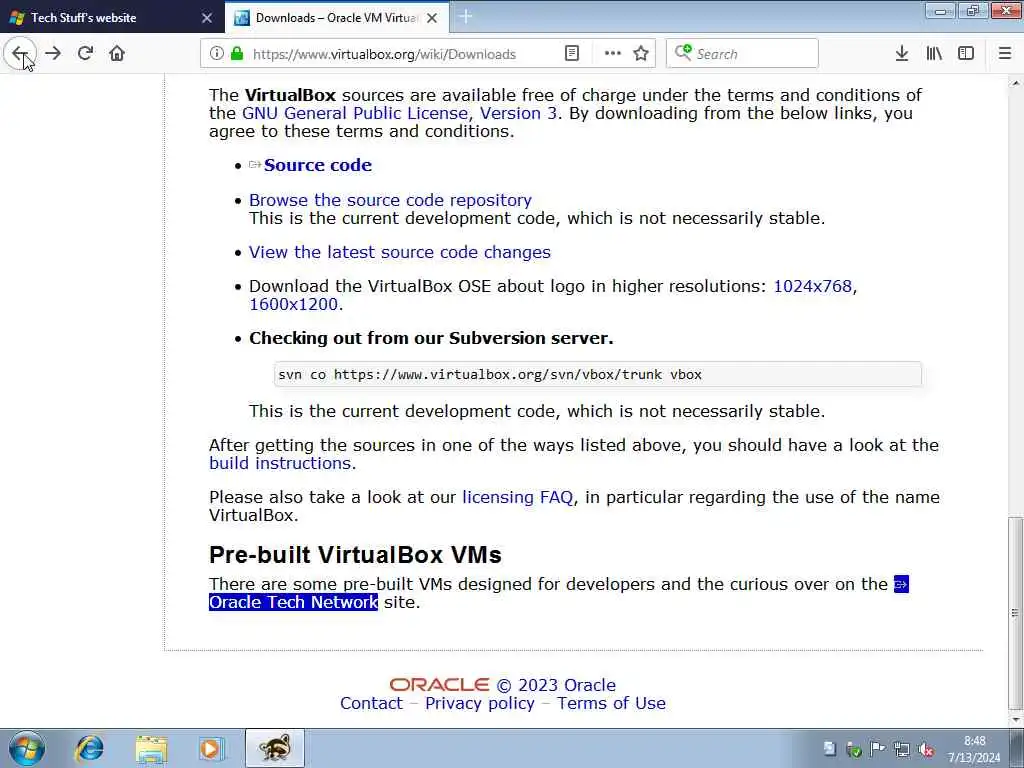Bookmark this page with star icon
This screenshot has height=768, width=1024.
pyautogui.click(x=641, y=54)
